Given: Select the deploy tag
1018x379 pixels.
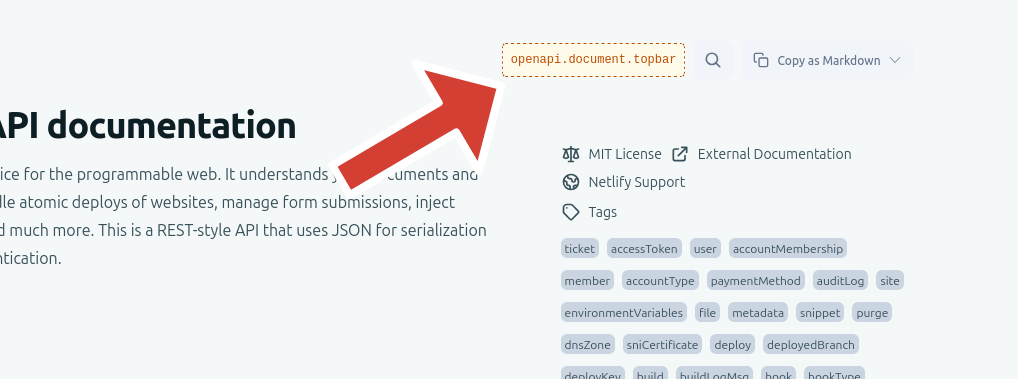Looking at the screenshot, I should tap(732, 344).
